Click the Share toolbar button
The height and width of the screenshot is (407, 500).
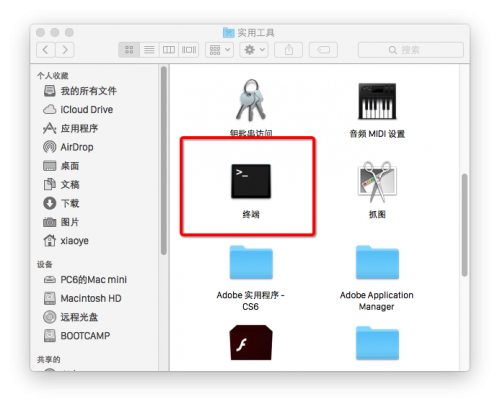(289, 50)
